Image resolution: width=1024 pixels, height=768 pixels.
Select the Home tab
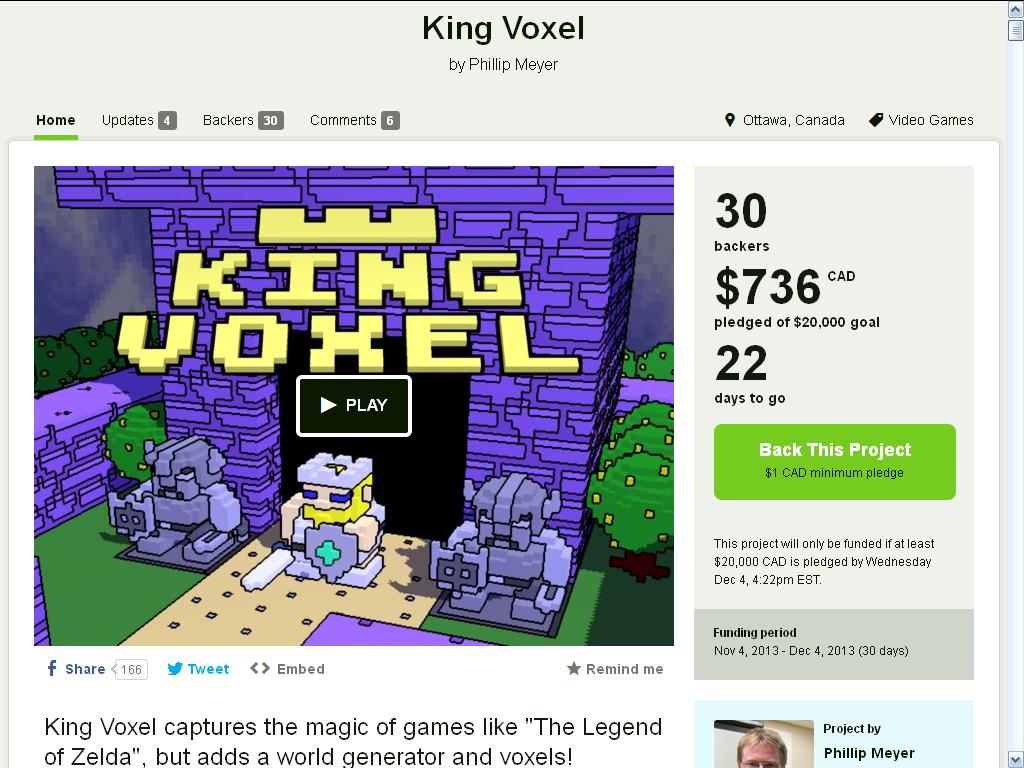56,120
